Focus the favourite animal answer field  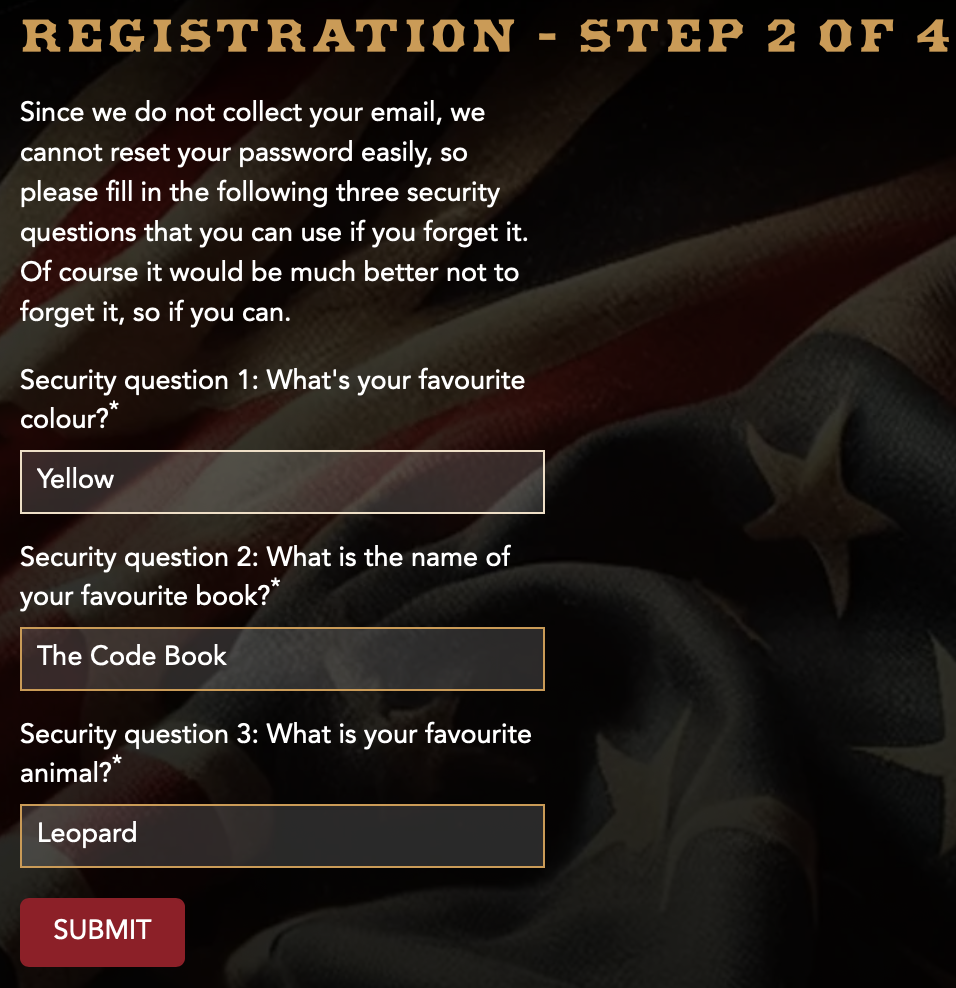tap(282, 836)
